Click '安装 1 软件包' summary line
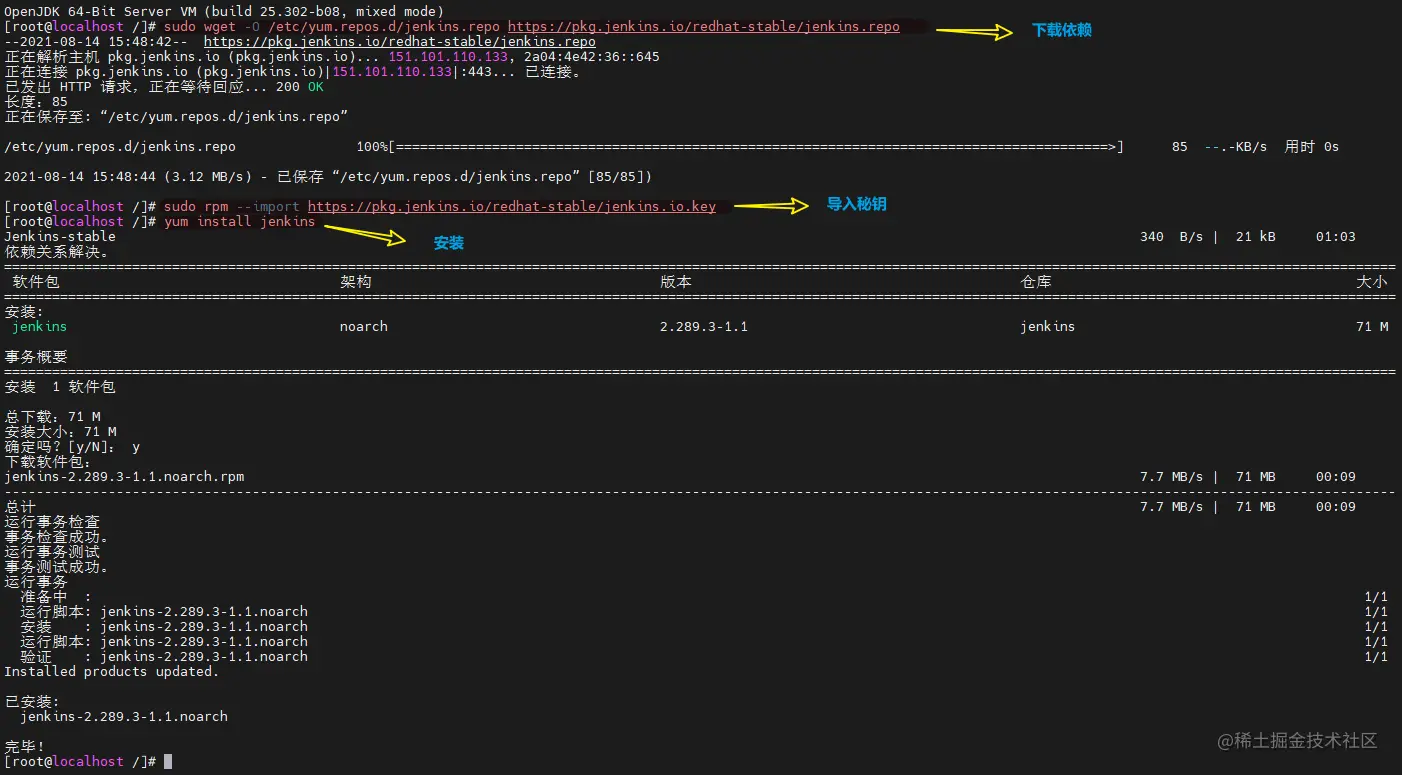This screenshot has height=775, width=1402. coord(60,387)
